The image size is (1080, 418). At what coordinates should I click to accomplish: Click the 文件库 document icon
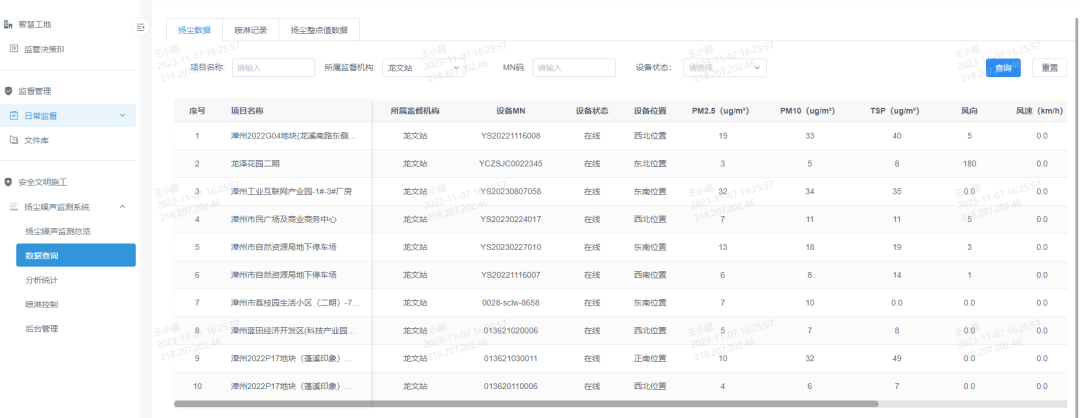[x=13, y=140]
